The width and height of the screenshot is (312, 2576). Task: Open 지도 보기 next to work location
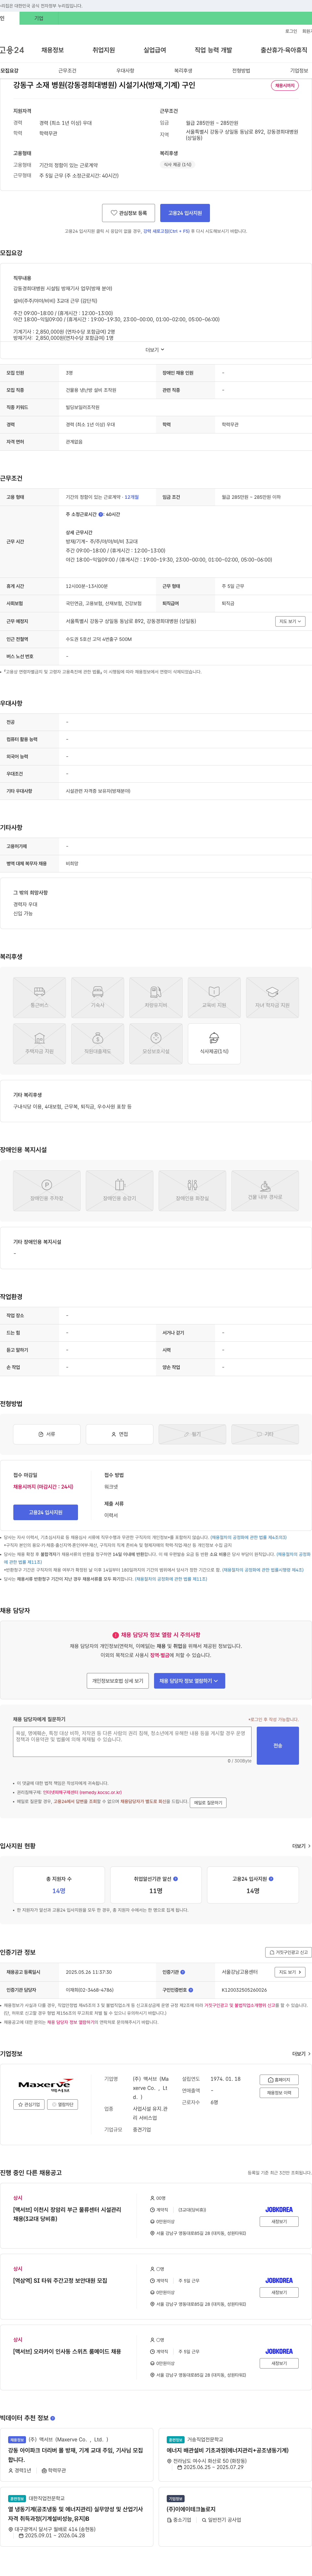pyautogui.click(x=290, y=621)
